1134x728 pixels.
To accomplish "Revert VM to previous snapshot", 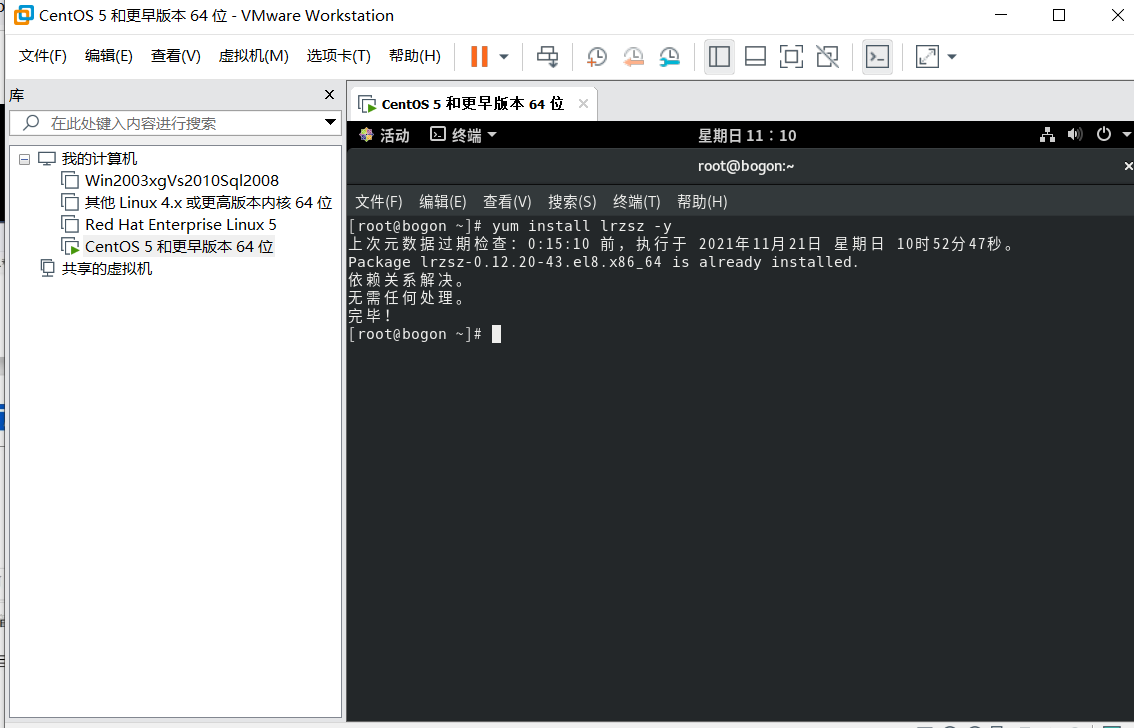I will (x=633, y=56).
